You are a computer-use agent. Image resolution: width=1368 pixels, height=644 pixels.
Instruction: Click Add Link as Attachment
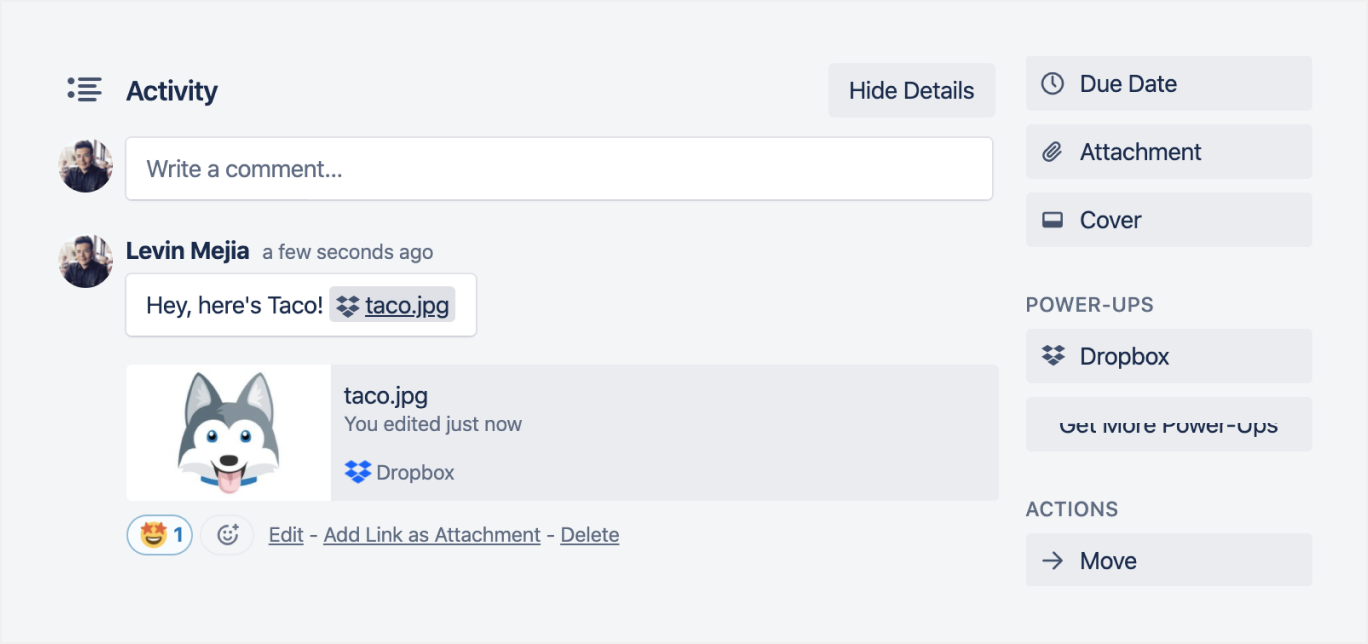pos(432,535)
